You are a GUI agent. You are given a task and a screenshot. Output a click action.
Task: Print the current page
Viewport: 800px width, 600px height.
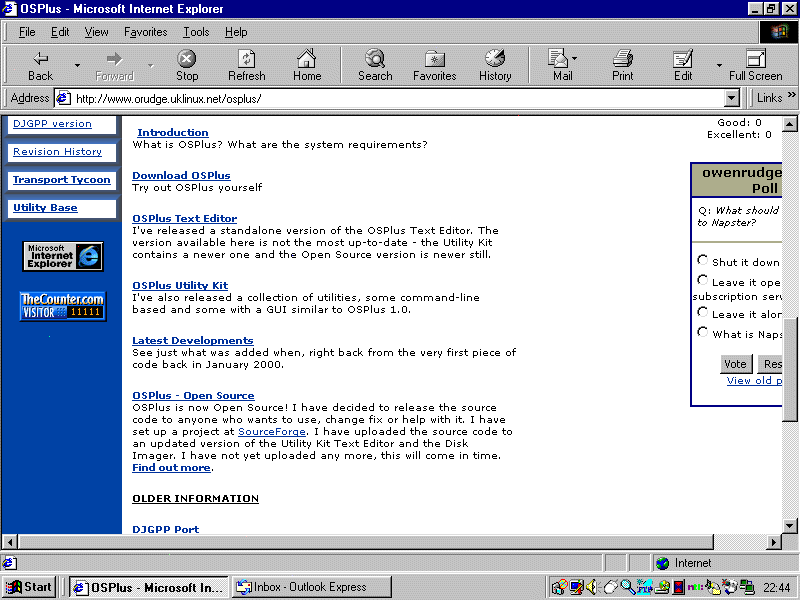(x=622, y=66)
